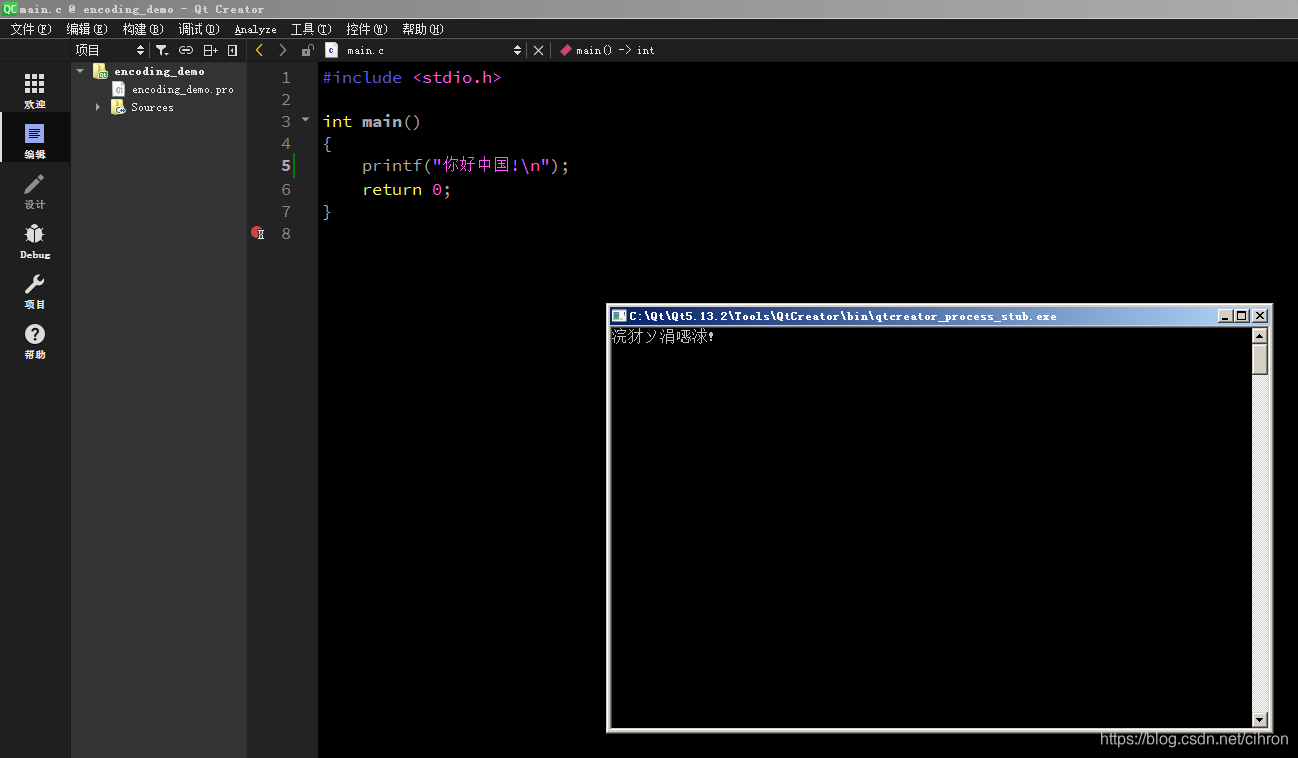Click the breakpoint marker on line 8

(x=257, y=233)
